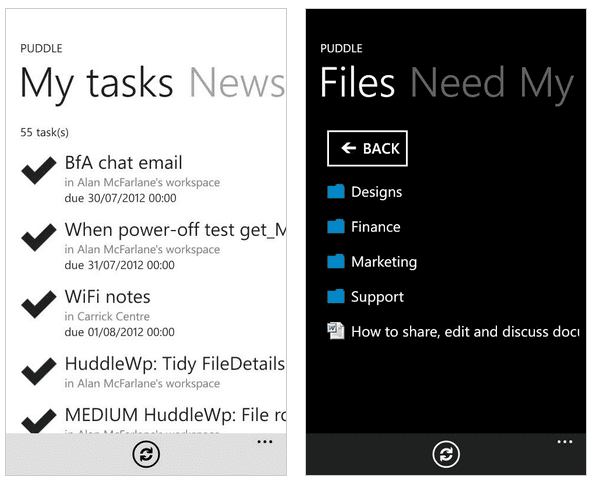Click the workspace label under HuddleWp: Tidy FileDetails
The width and height of the screenshot is (594, 481).
click(x=142, y=384)
